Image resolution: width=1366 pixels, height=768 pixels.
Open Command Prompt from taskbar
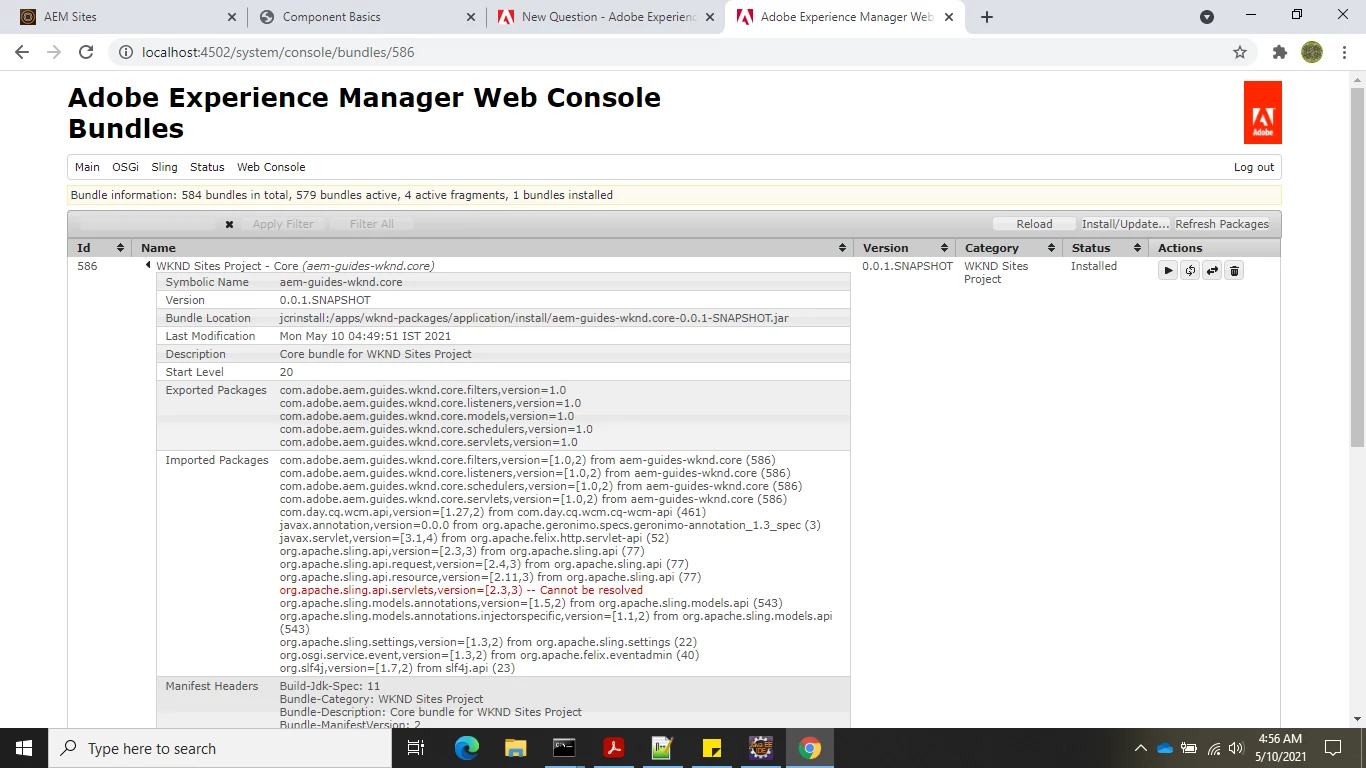pos(564,748)
